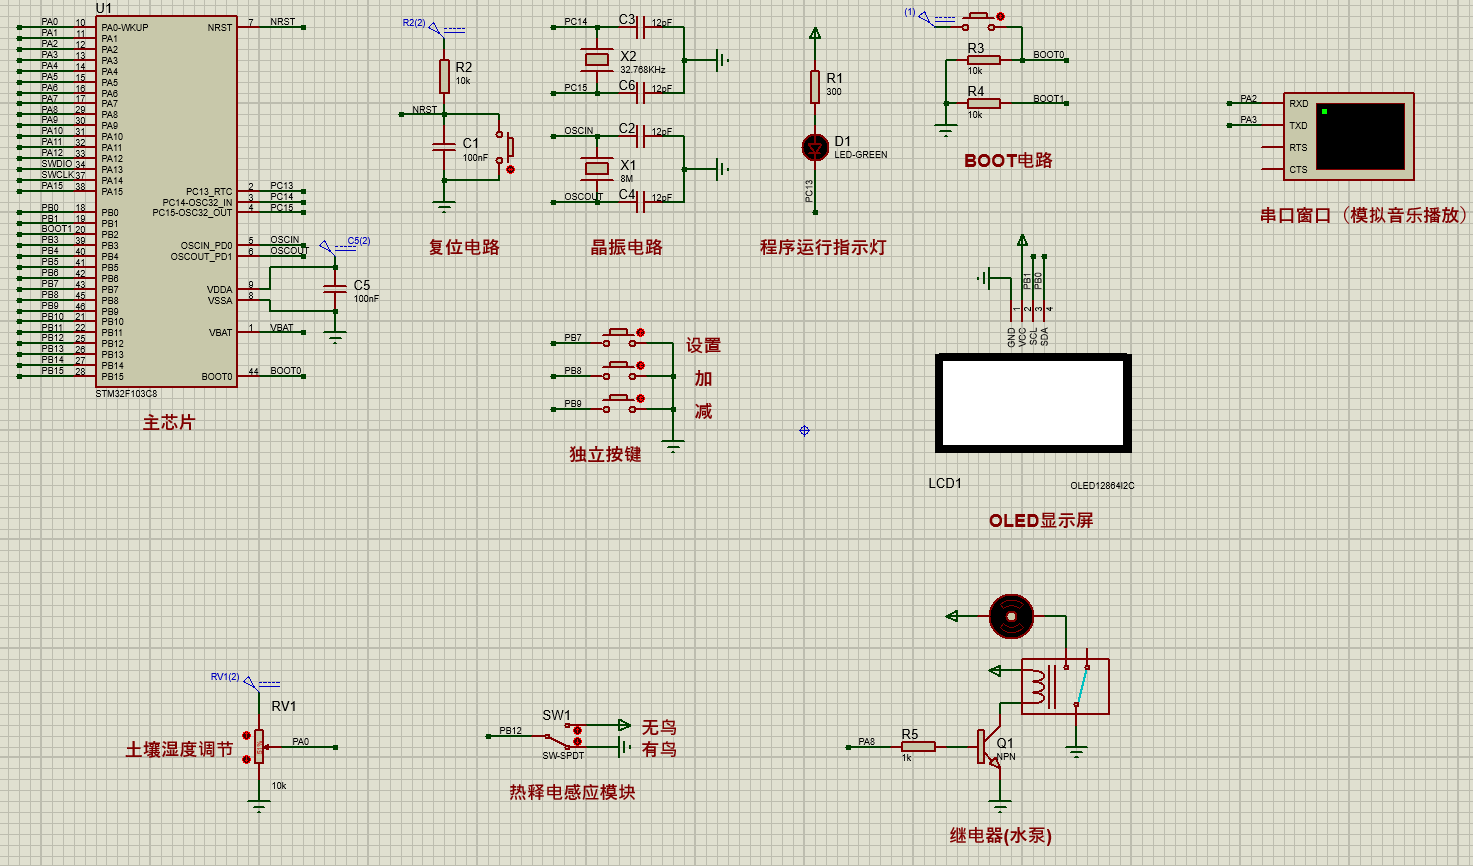Select capacitor C1 100nF
Viewport: 1473px width, 866px height.
coord(444,147)
